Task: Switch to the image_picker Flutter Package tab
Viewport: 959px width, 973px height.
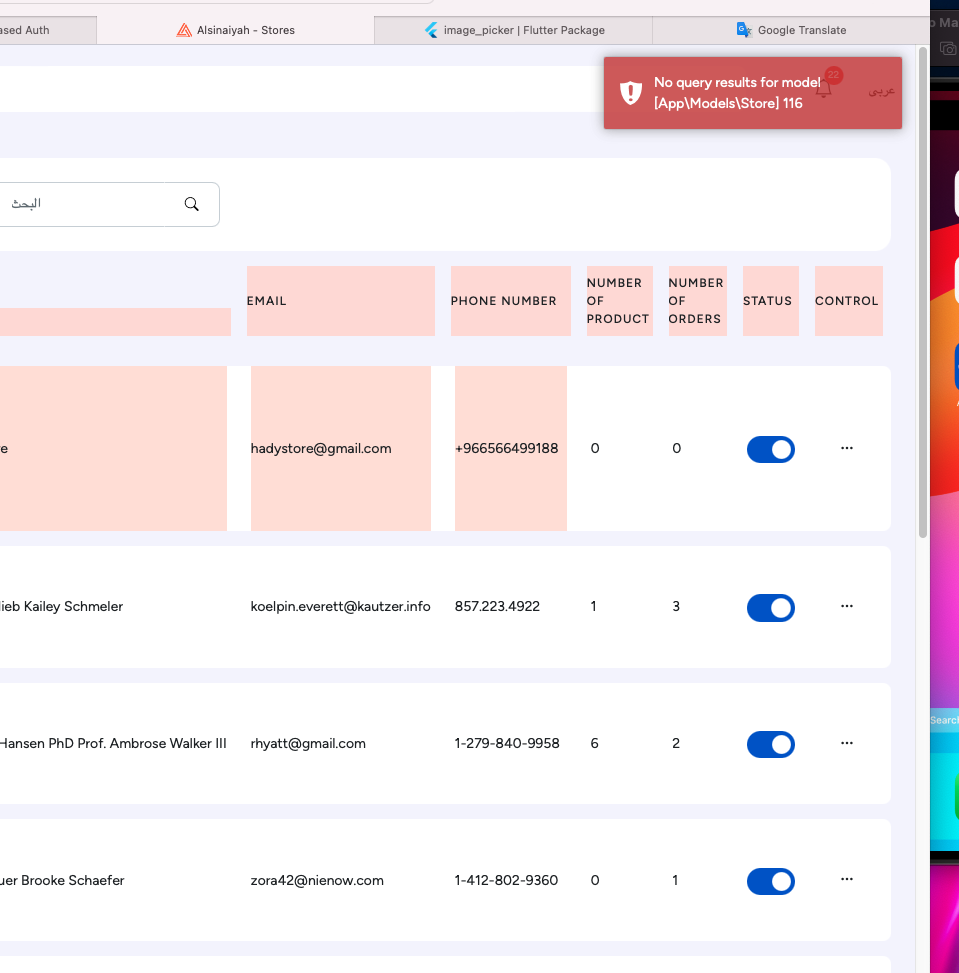Action: pos(523,30)
